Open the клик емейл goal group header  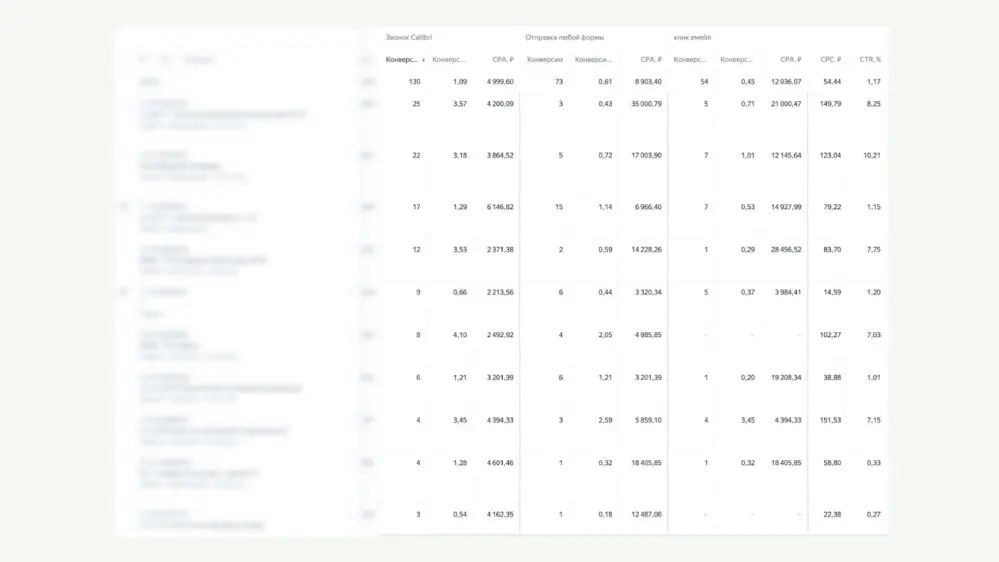692,38
